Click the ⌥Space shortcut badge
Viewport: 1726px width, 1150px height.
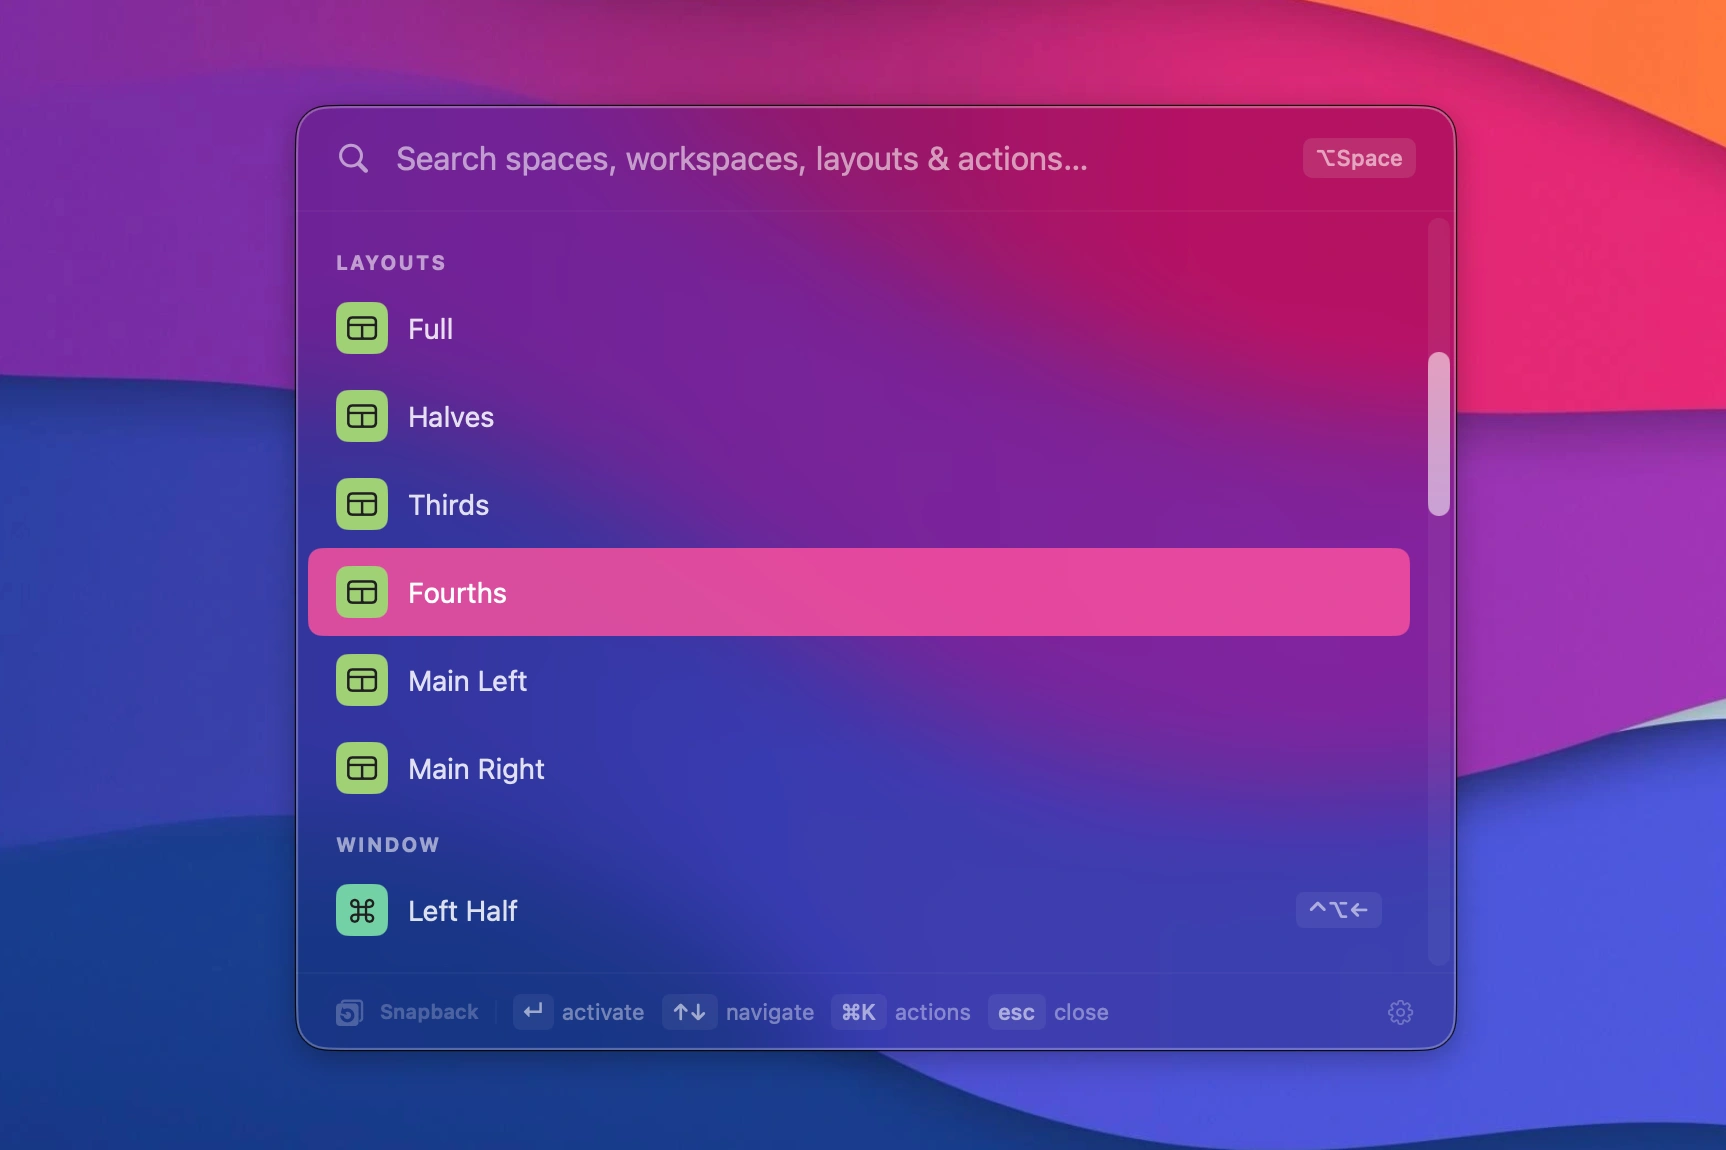coord(1359,158)
